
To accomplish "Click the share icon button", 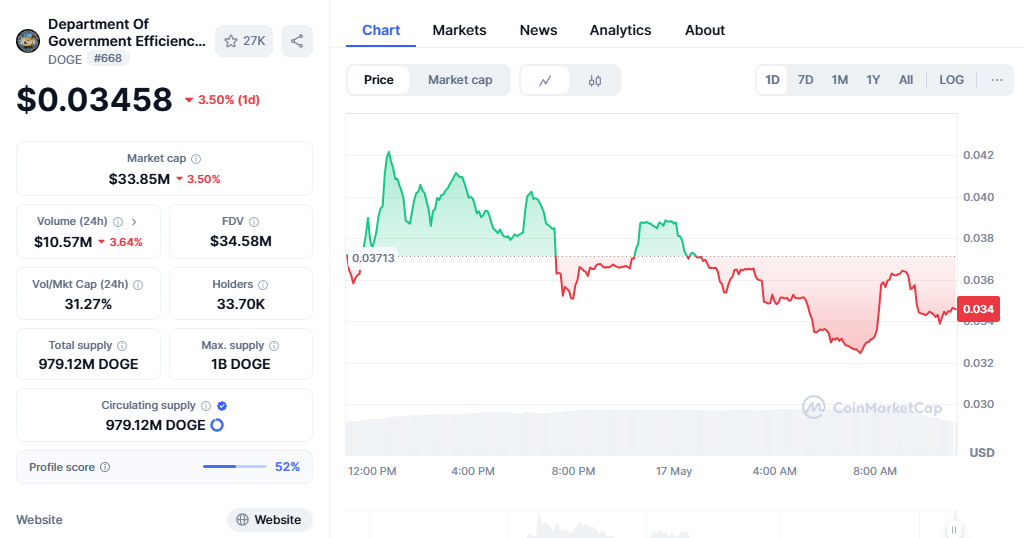I will 297,41.
